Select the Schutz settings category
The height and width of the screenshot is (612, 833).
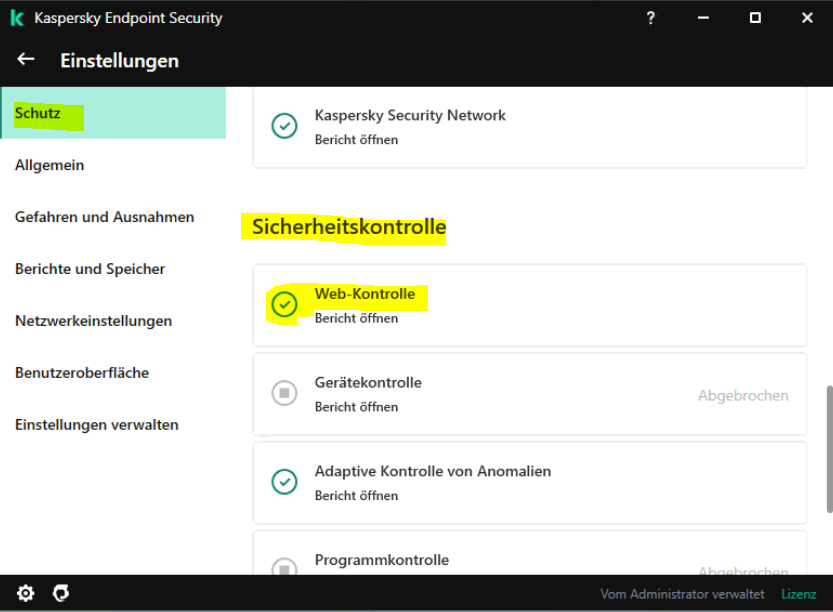[38, 113]
